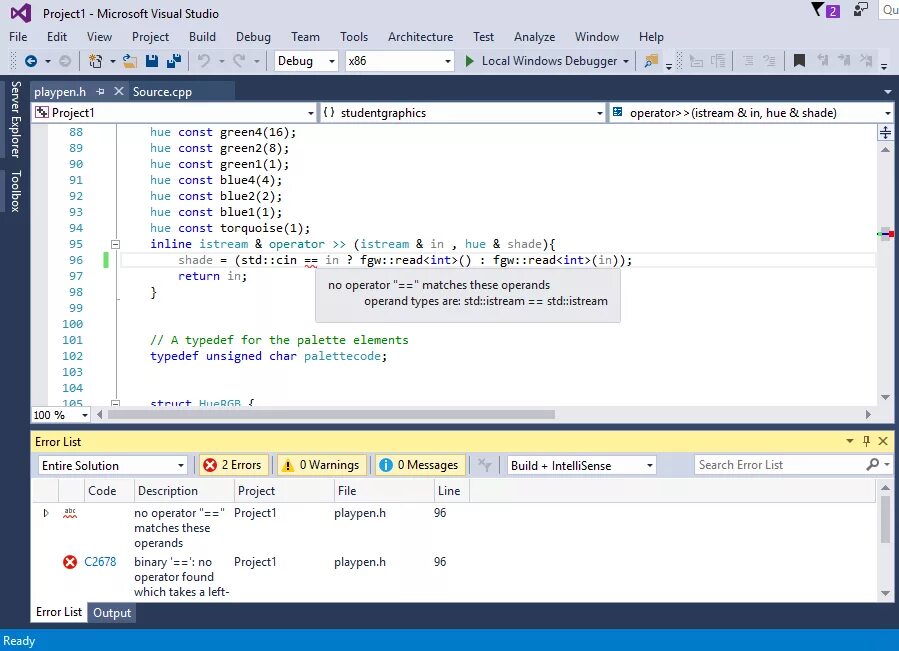Click the feedback icon beside notifications

pyautogui.click(x=861, y=10)
